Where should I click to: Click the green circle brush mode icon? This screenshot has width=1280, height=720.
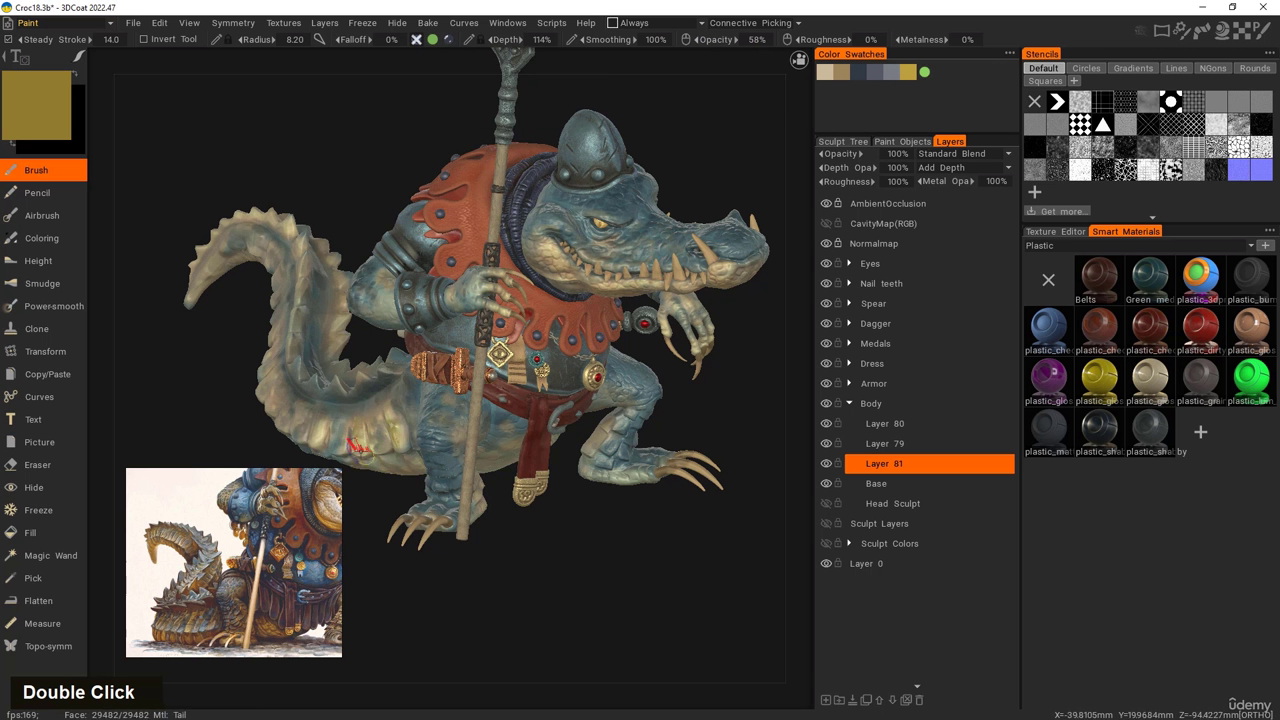432,40
